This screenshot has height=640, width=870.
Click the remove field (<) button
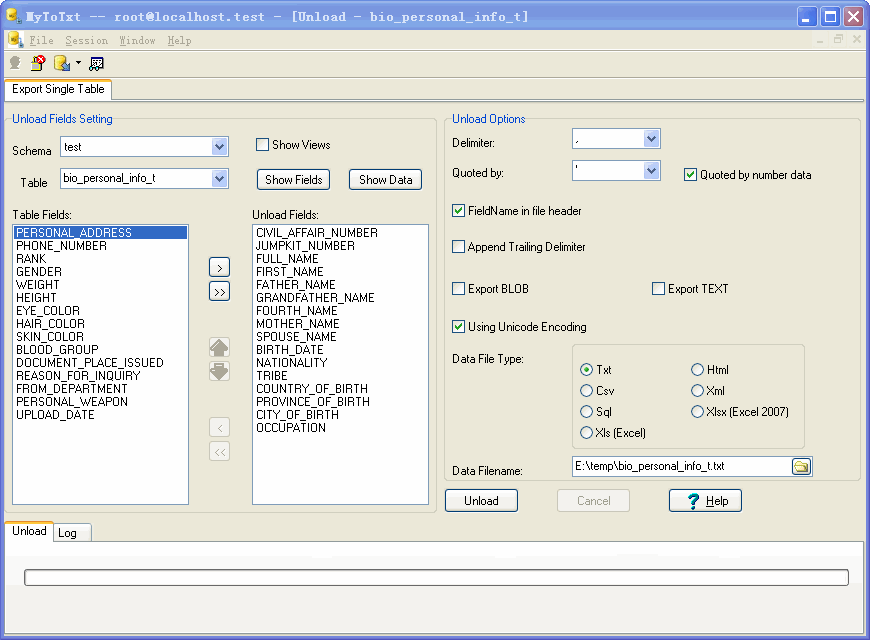(x=220, y=427)
